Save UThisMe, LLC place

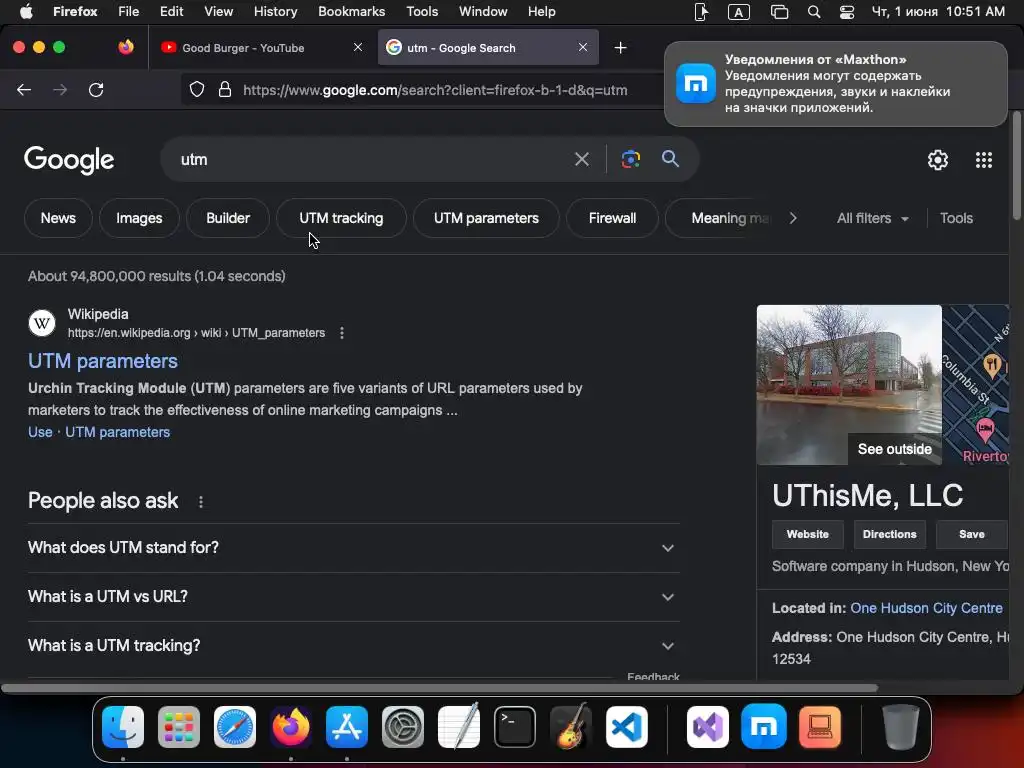point(971,534)
